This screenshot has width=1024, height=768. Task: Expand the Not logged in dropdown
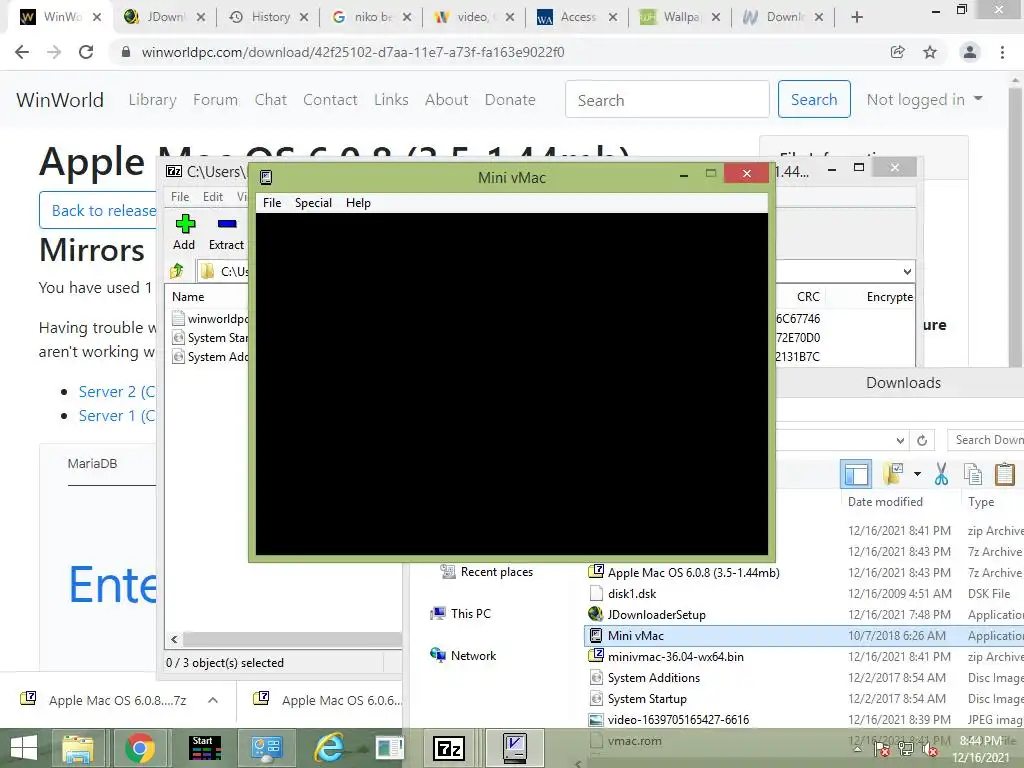(924, 99)
